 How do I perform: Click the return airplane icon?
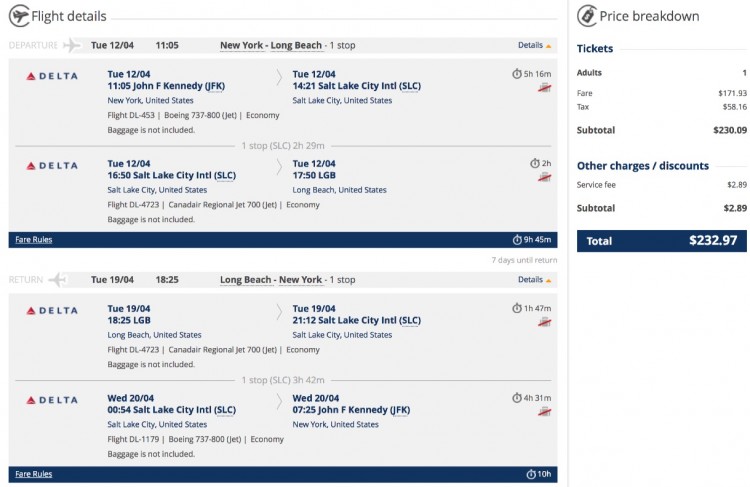click(x=58, y=280)
